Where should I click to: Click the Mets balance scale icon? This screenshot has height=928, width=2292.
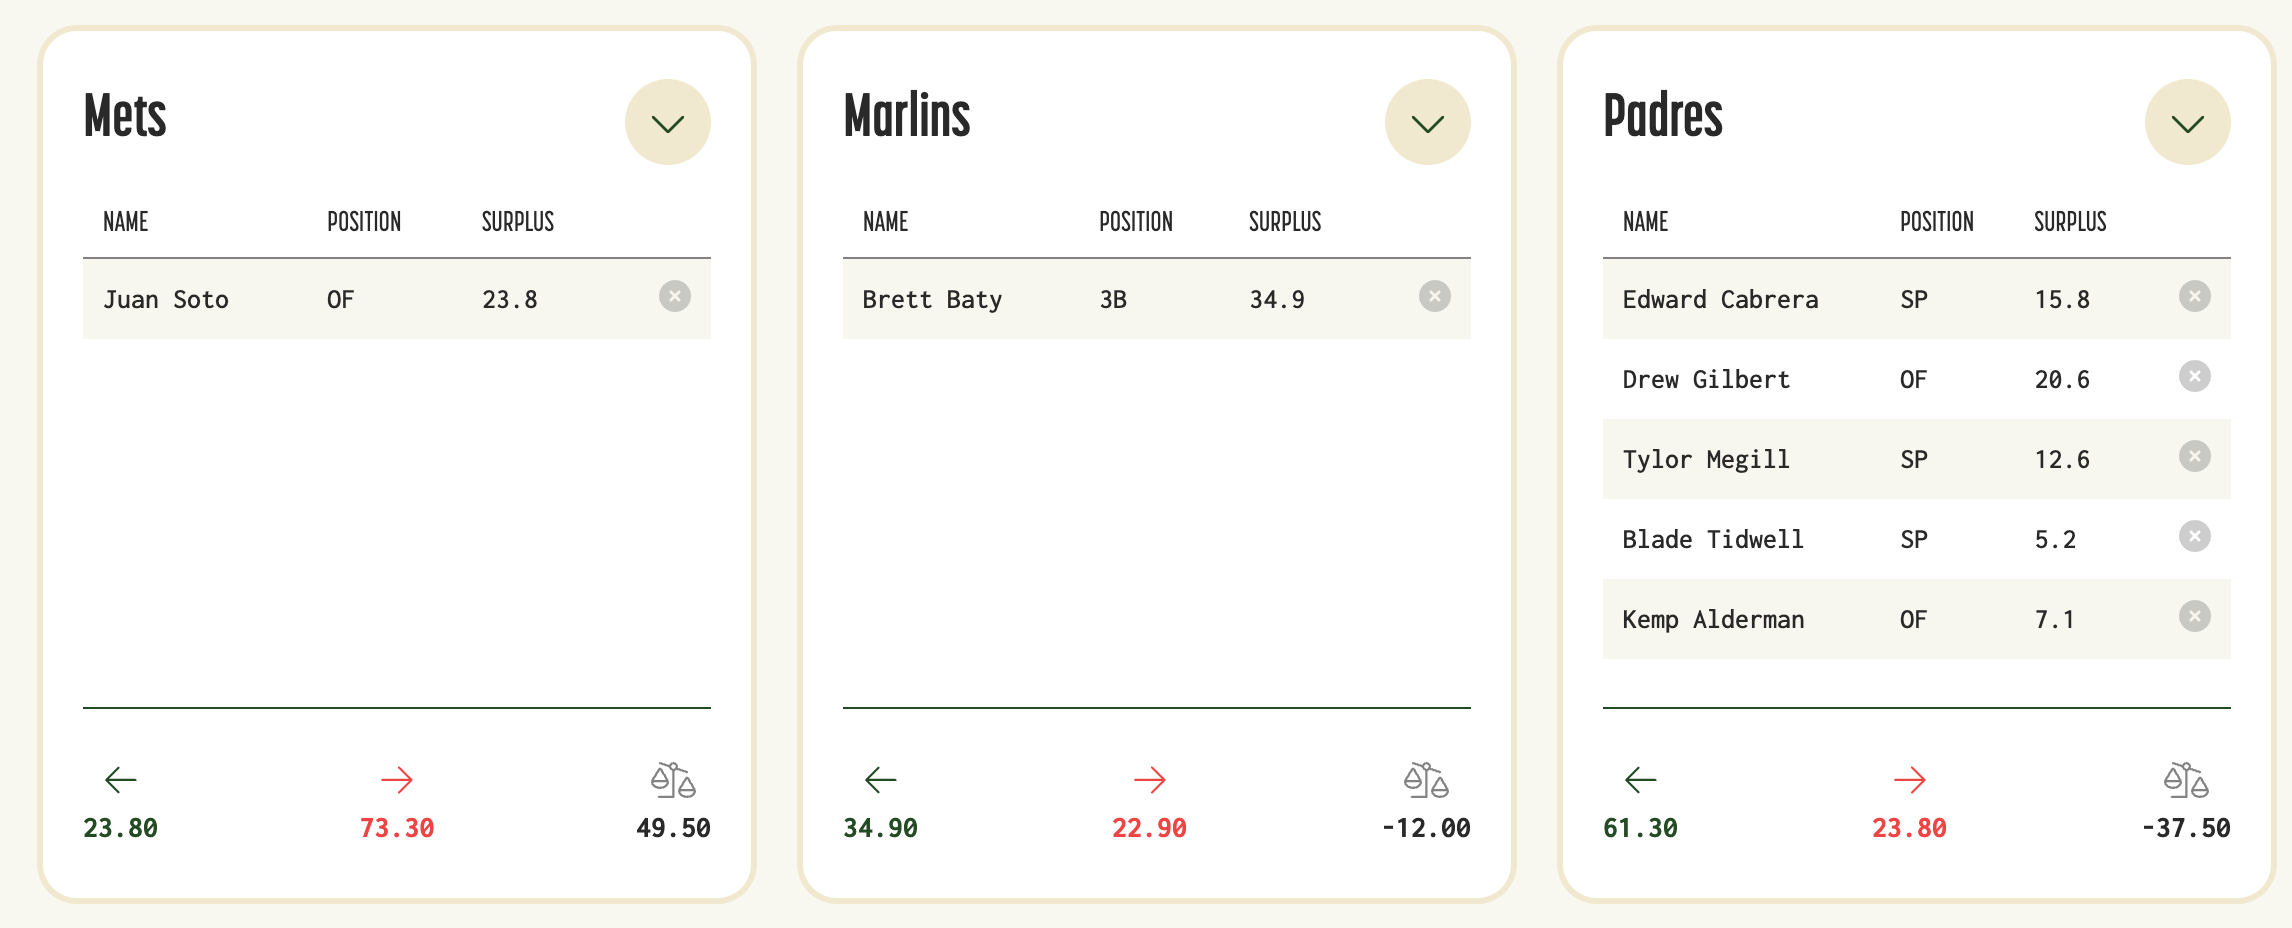[x=673, y=780]
